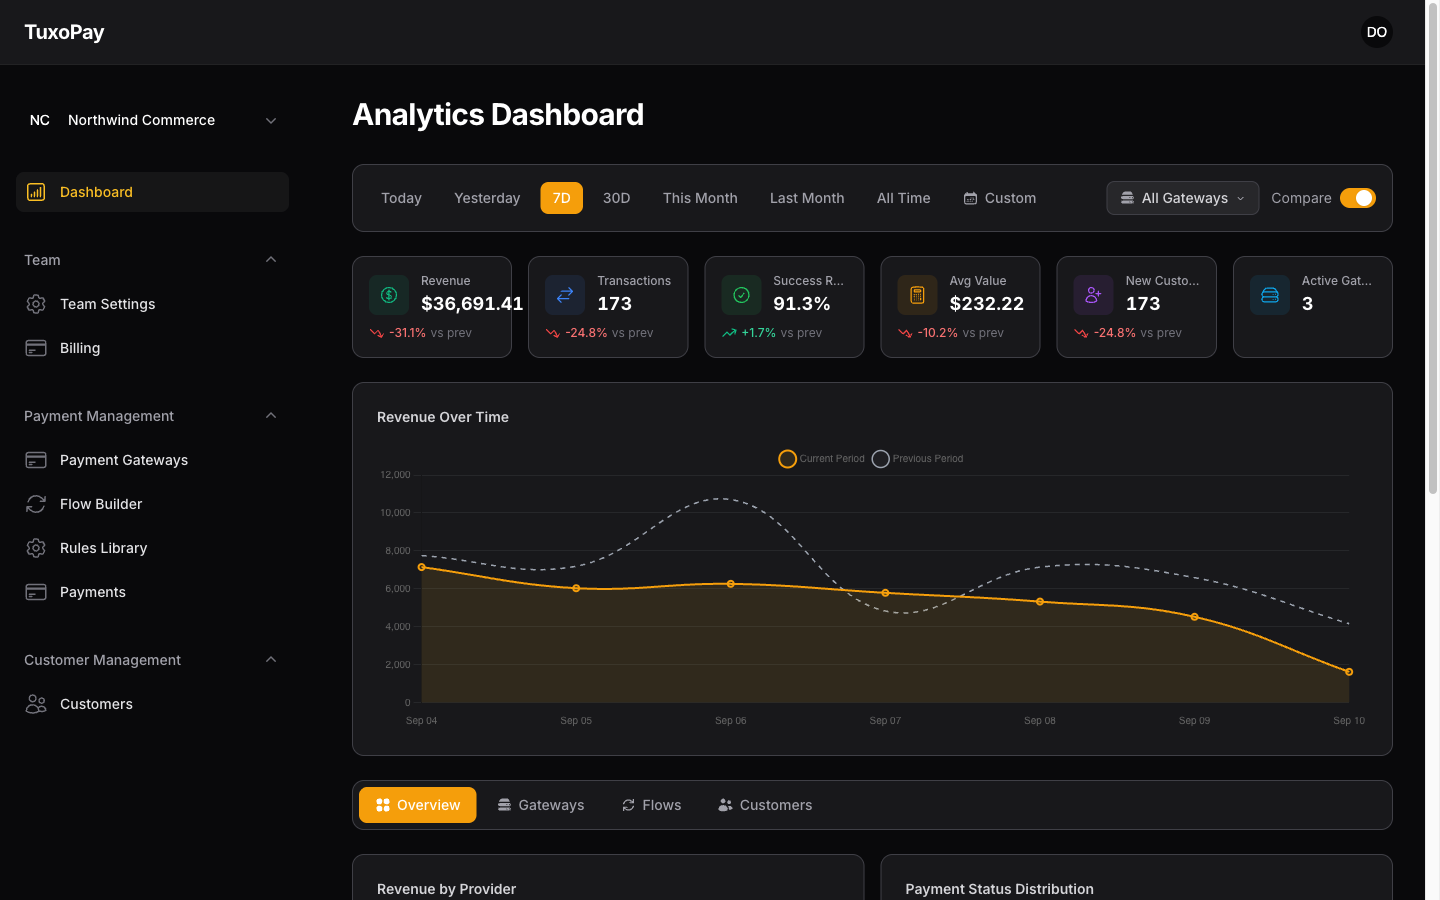Select the All Time range
1440x900 pixels.
[x=904, y=198]
